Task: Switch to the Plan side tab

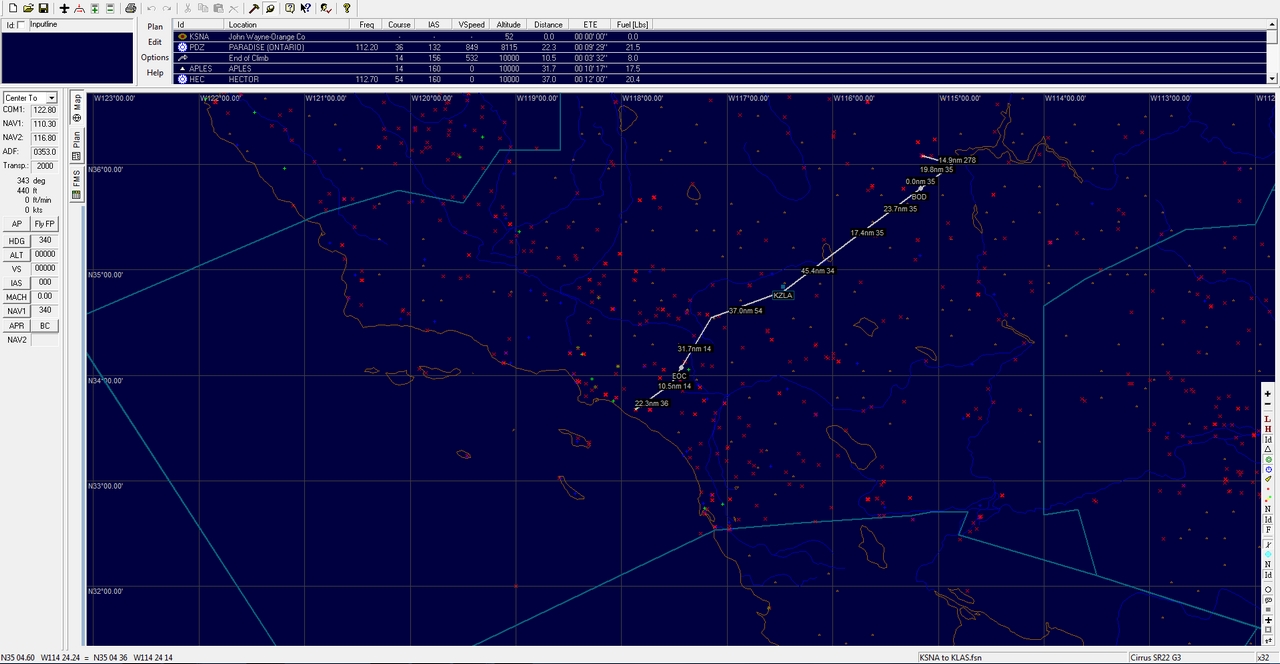Action: pos(76,145)
